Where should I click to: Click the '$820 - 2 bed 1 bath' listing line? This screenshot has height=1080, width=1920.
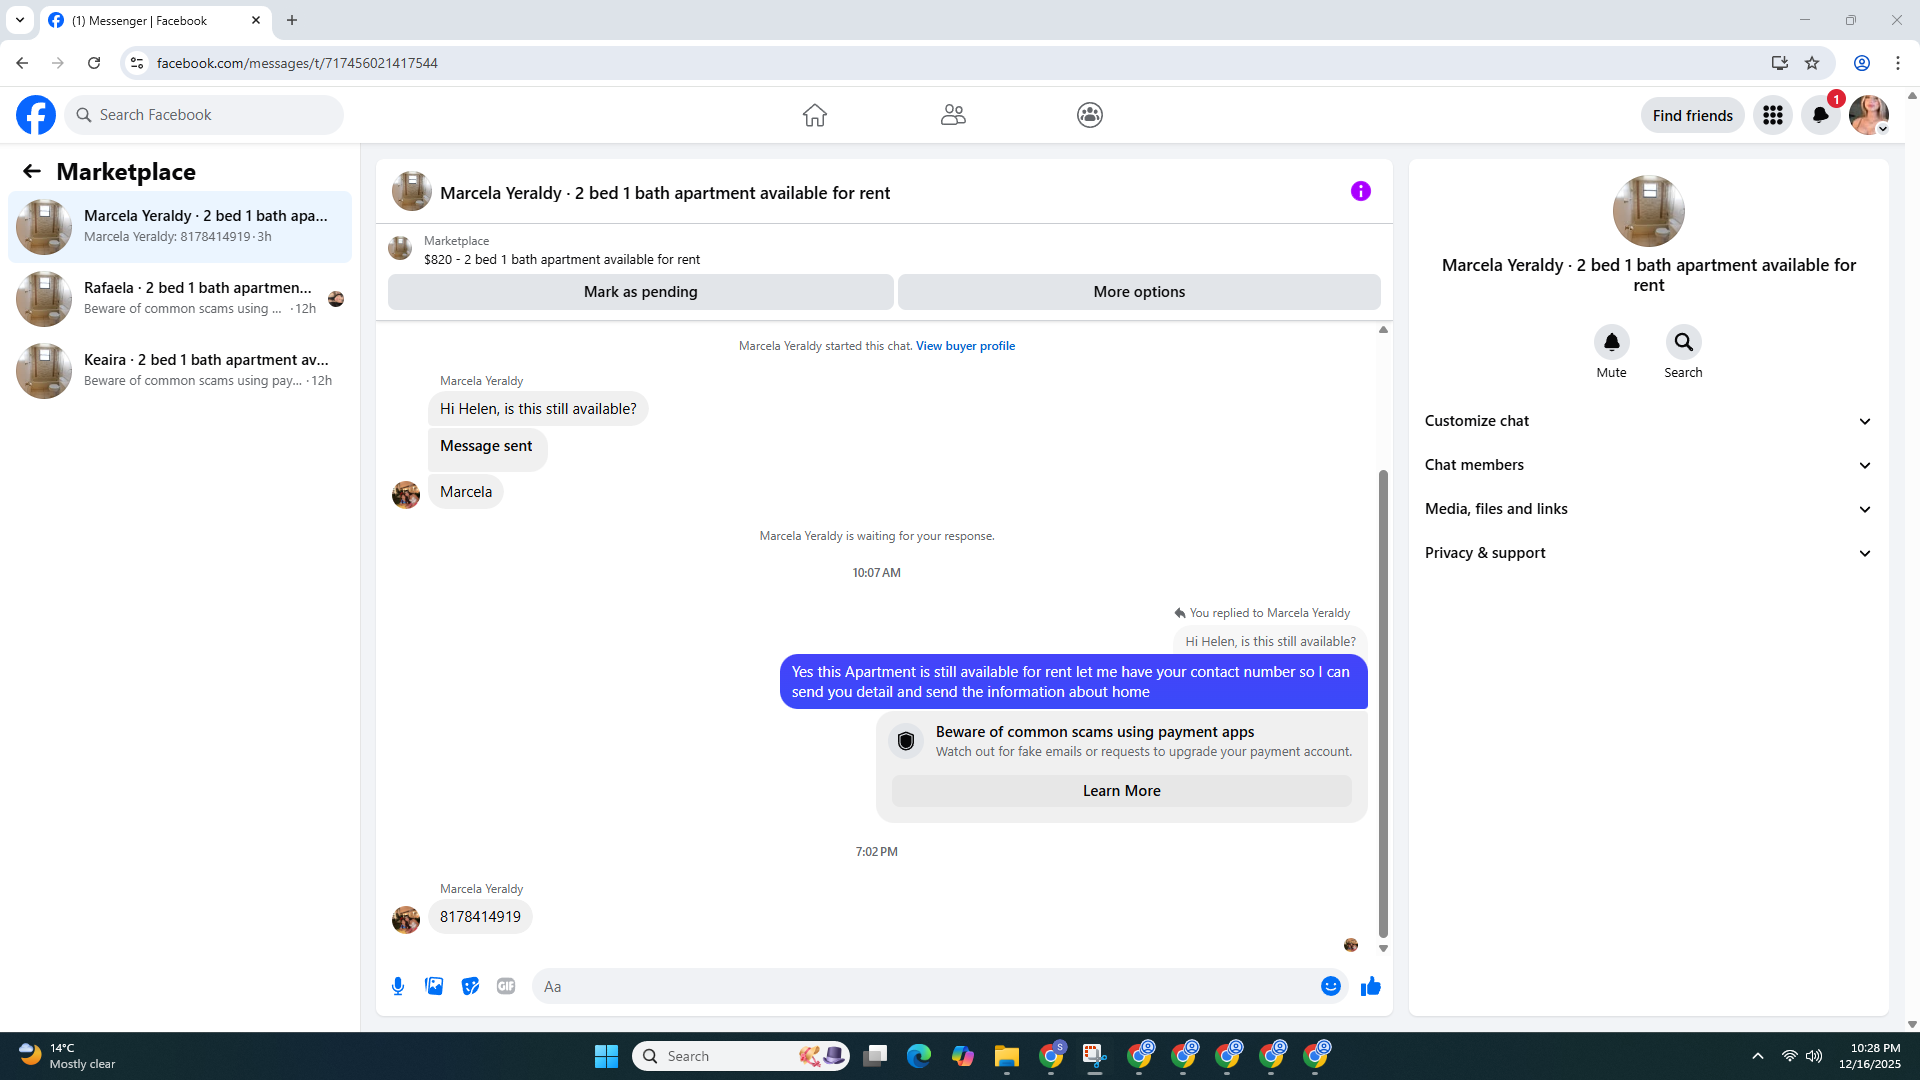tap(562, 260)
